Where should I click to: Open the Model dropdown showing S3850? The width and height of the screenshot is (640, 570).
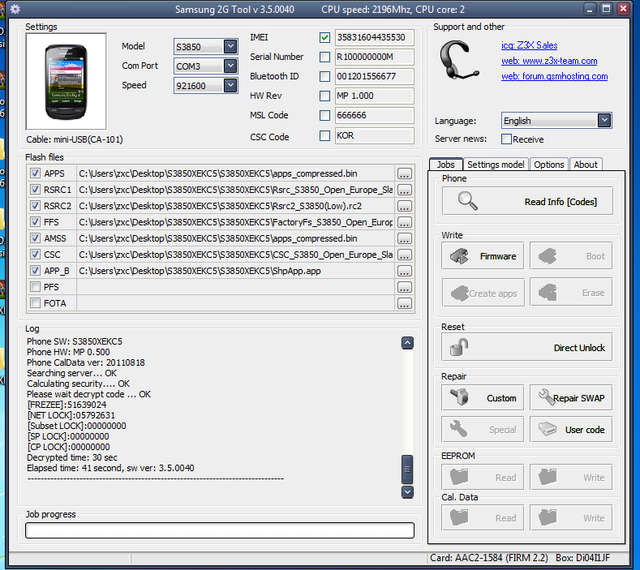[206, 47]
